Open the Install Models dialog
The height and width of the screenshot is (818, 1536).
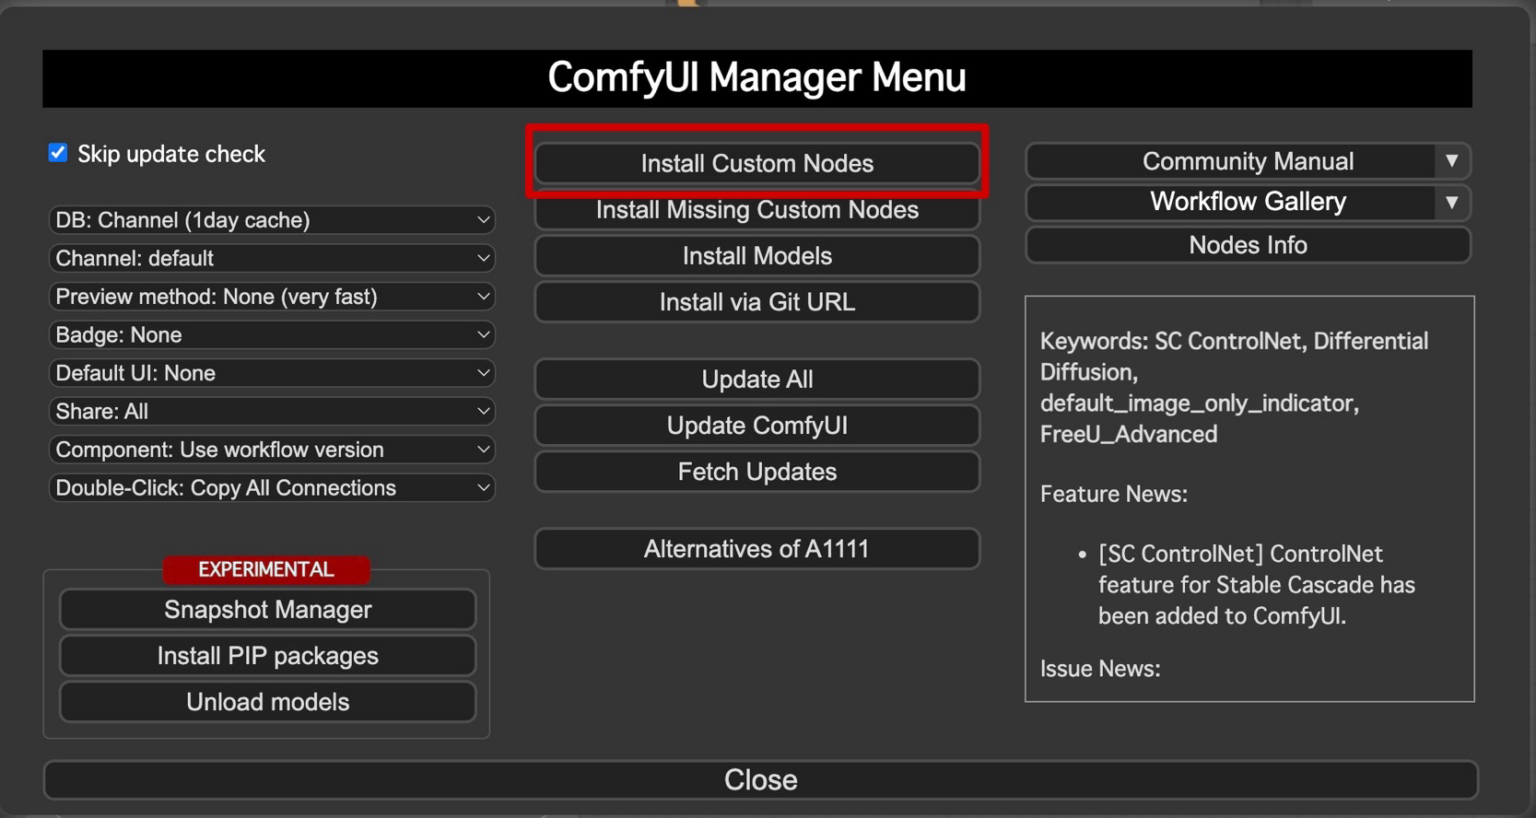pos(757,256)
